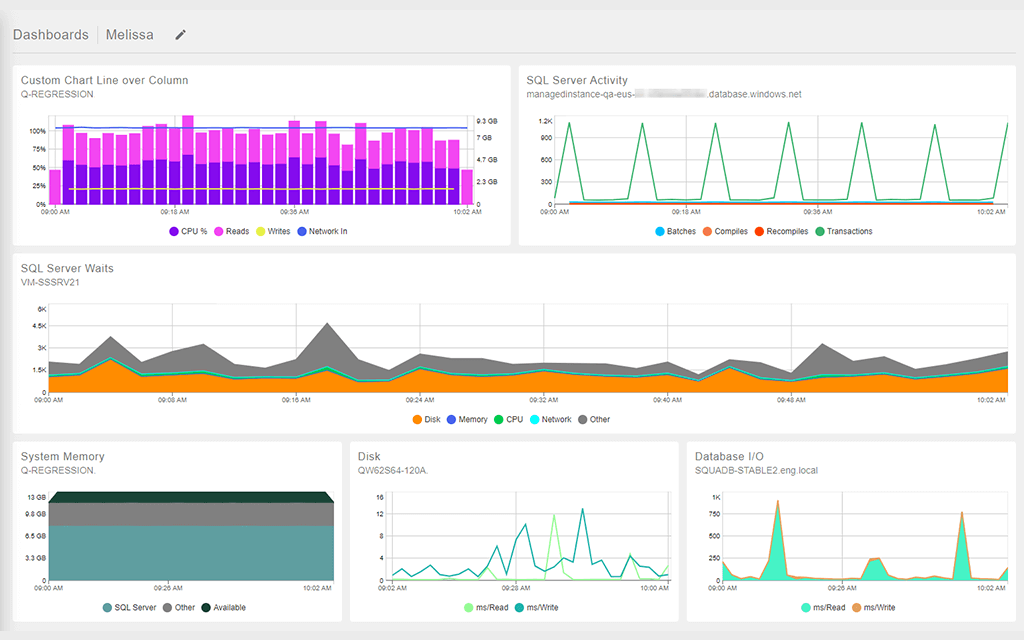Click the pink Reads legend icon

(x=219, y=231)
